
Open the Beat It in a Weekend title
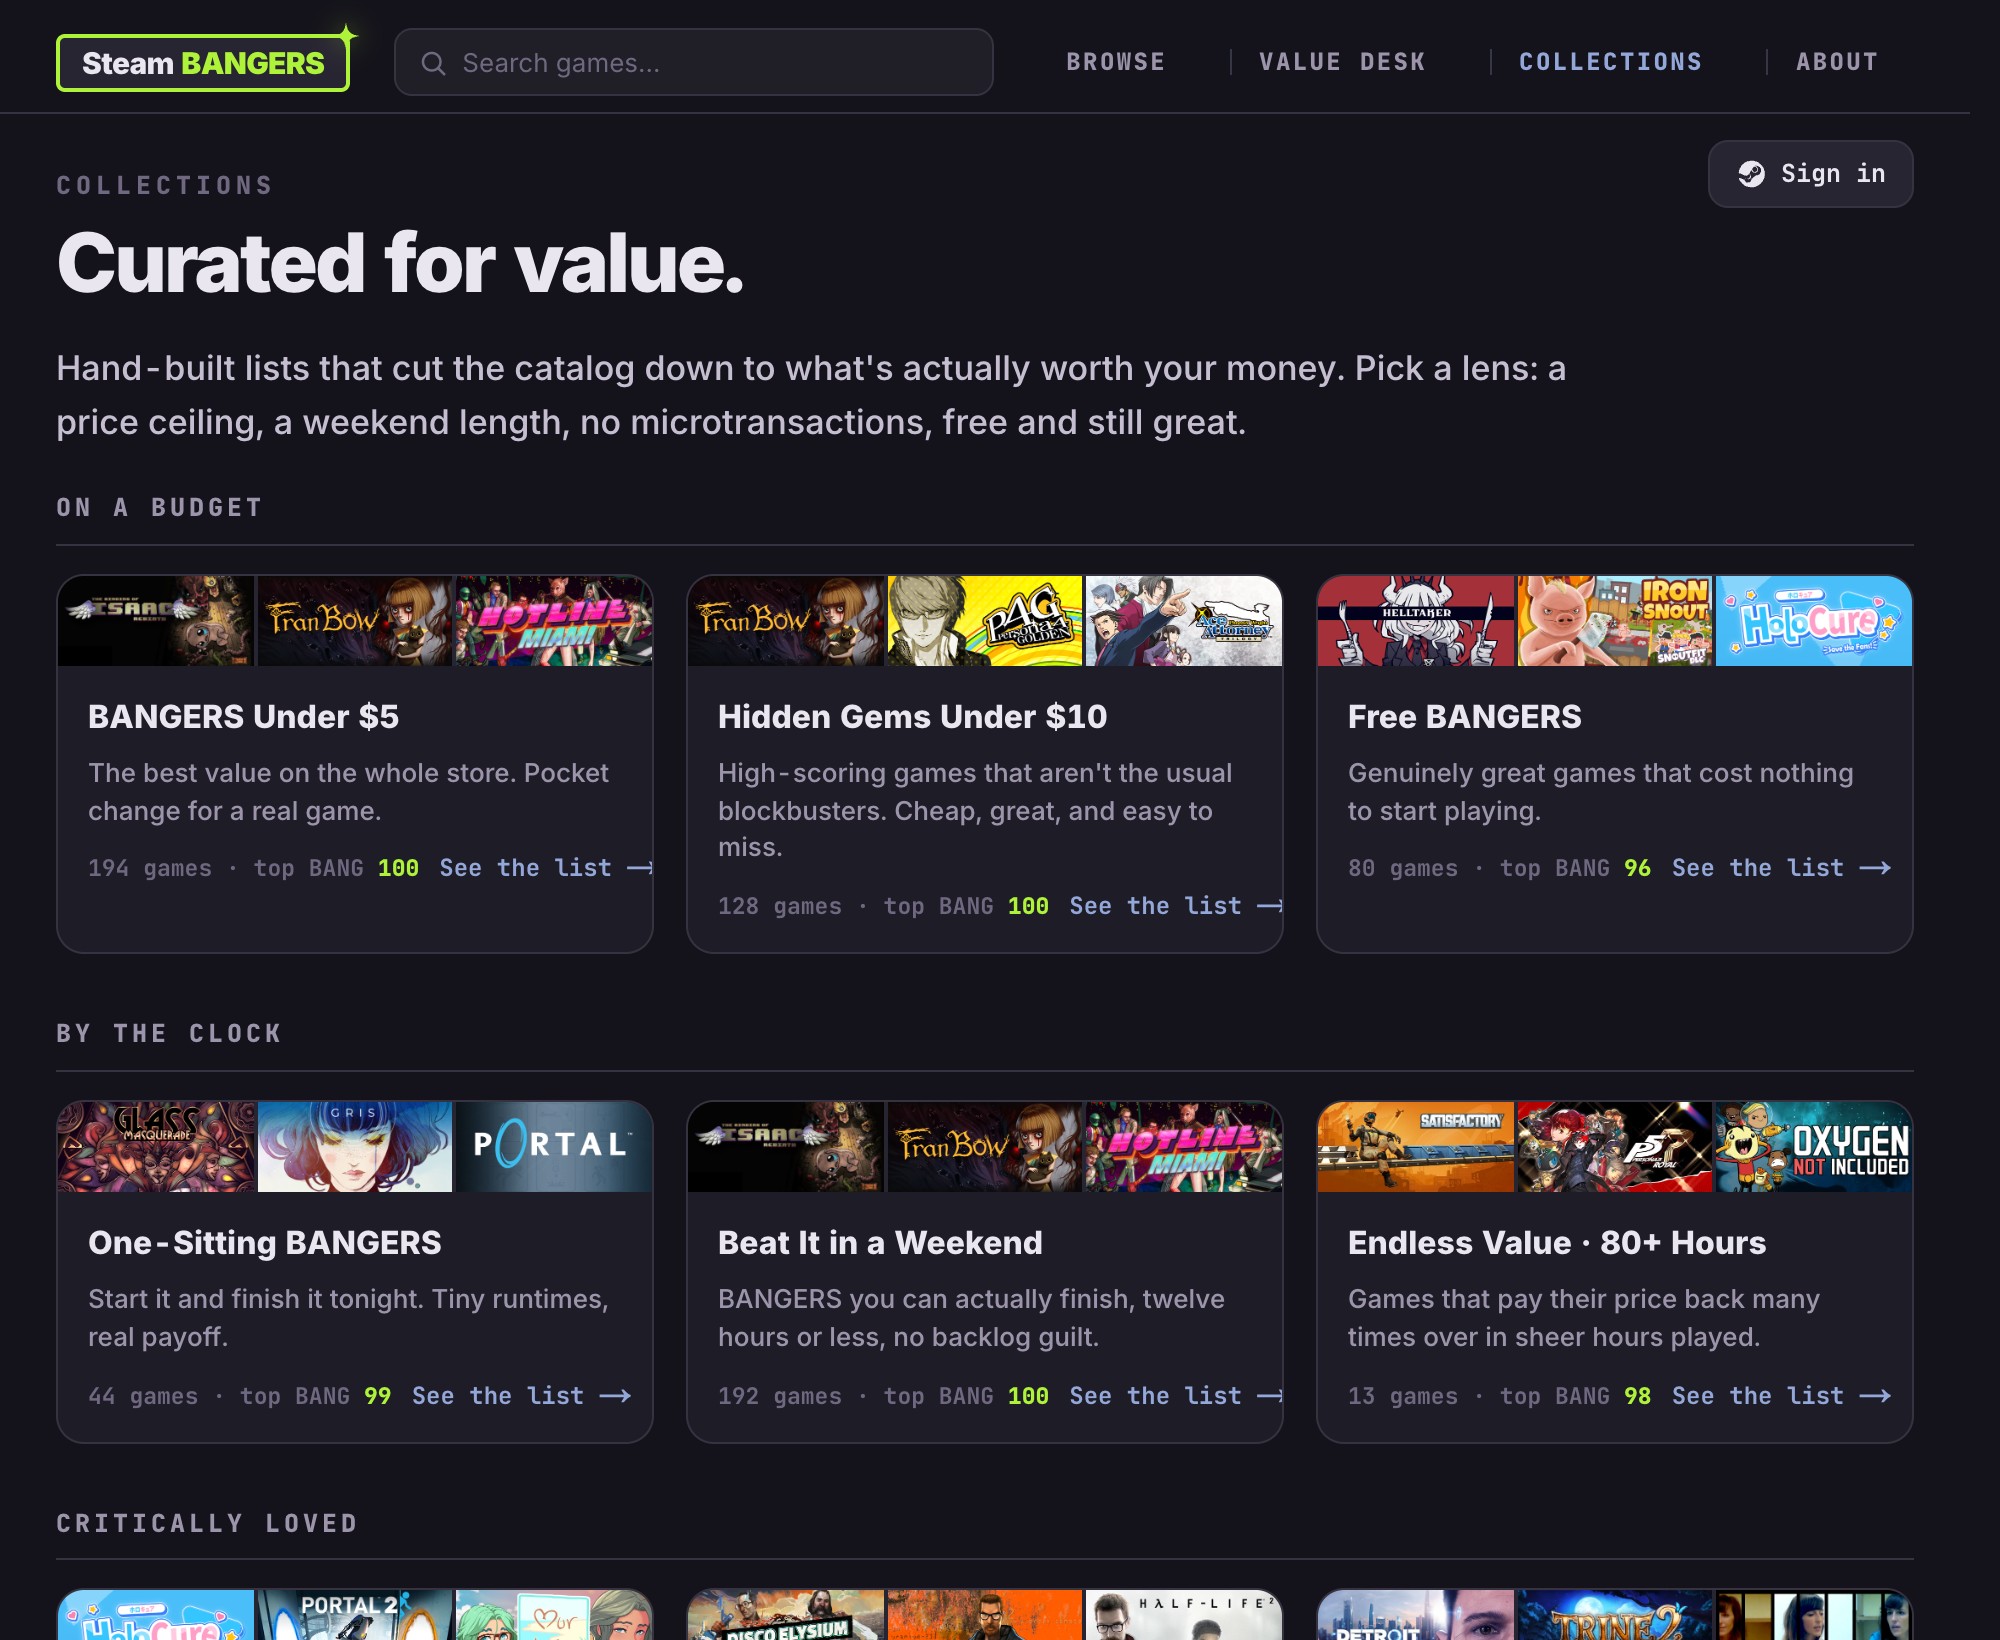880,1243
